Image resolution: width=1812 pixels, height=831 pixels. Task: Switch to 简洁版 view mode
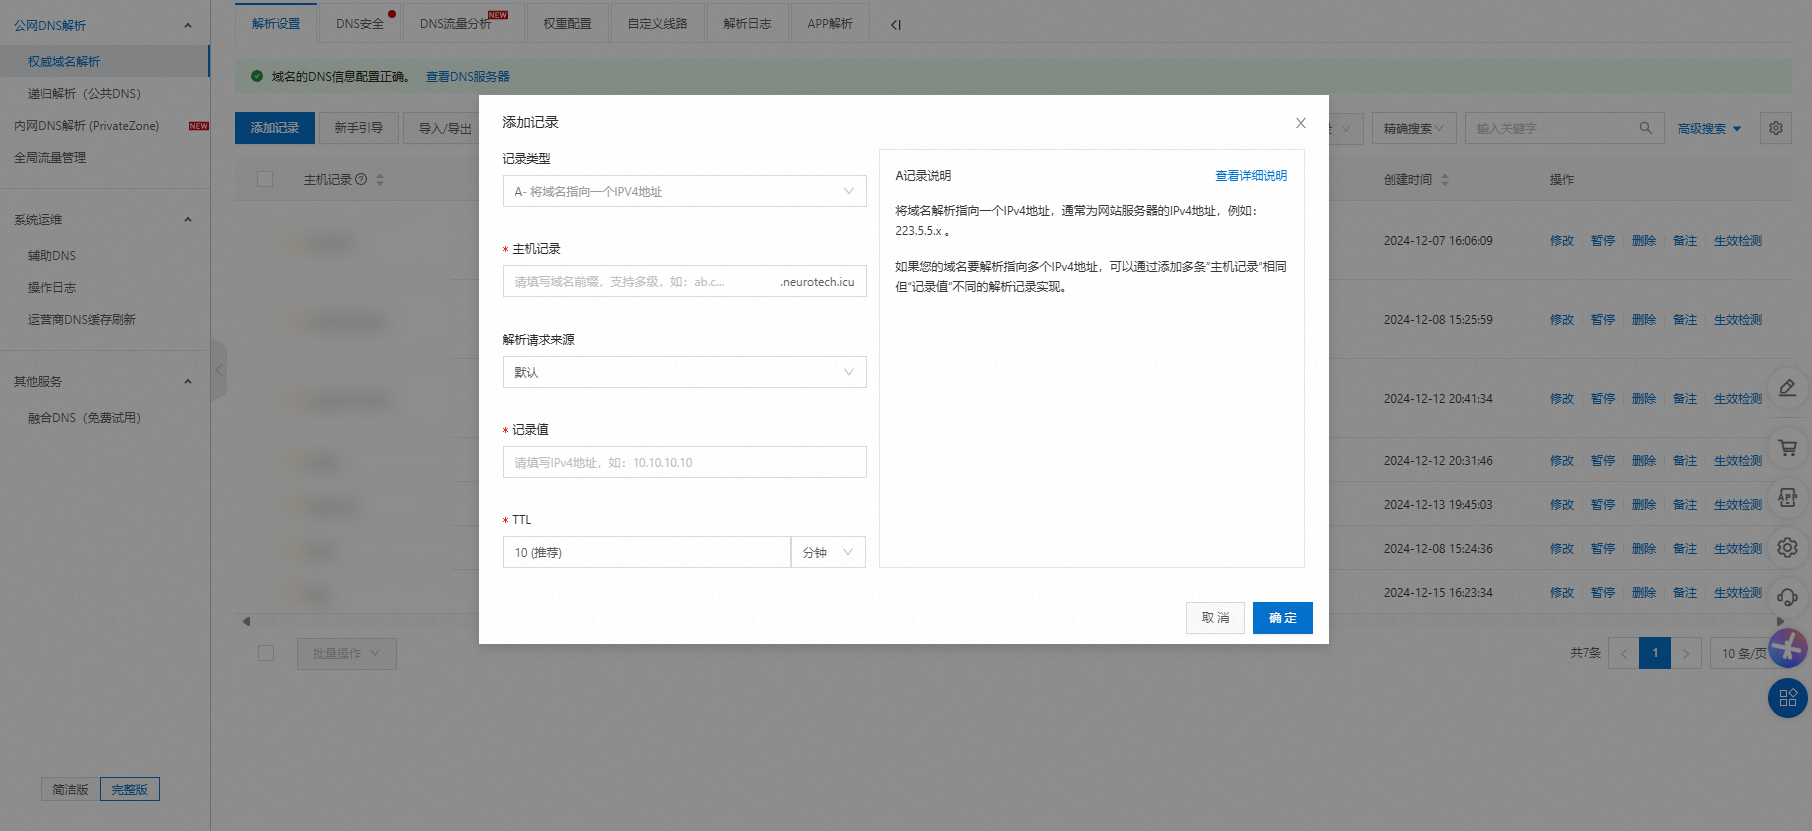[x=70, y=789]
